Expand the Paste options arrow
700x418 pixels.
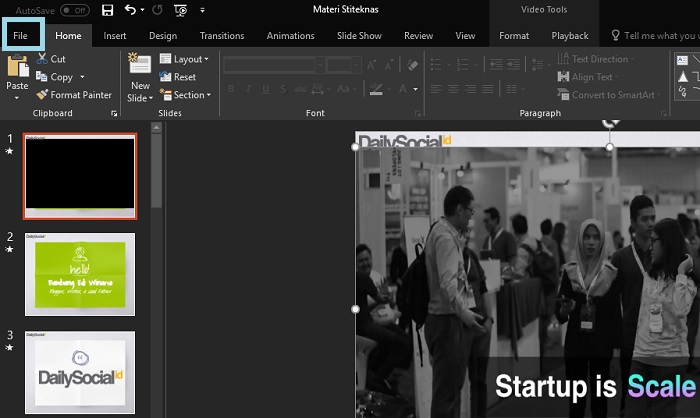pos(17,98)
